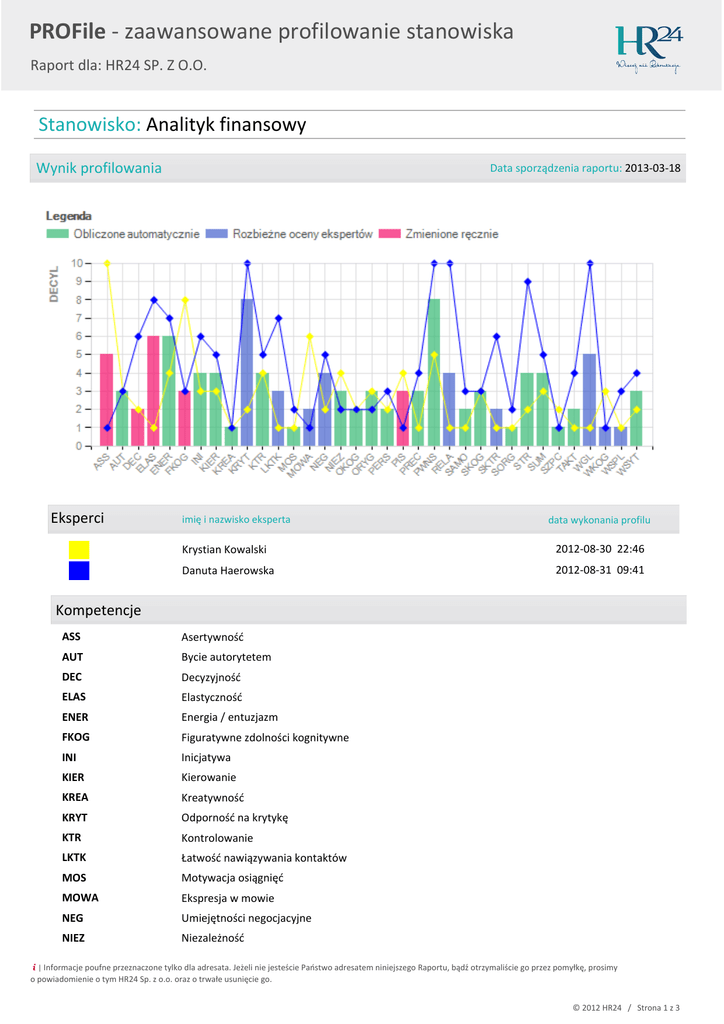Click the red info icon in the footer
The height and width of the screenshot is (1024, 724).
(35, 967)
